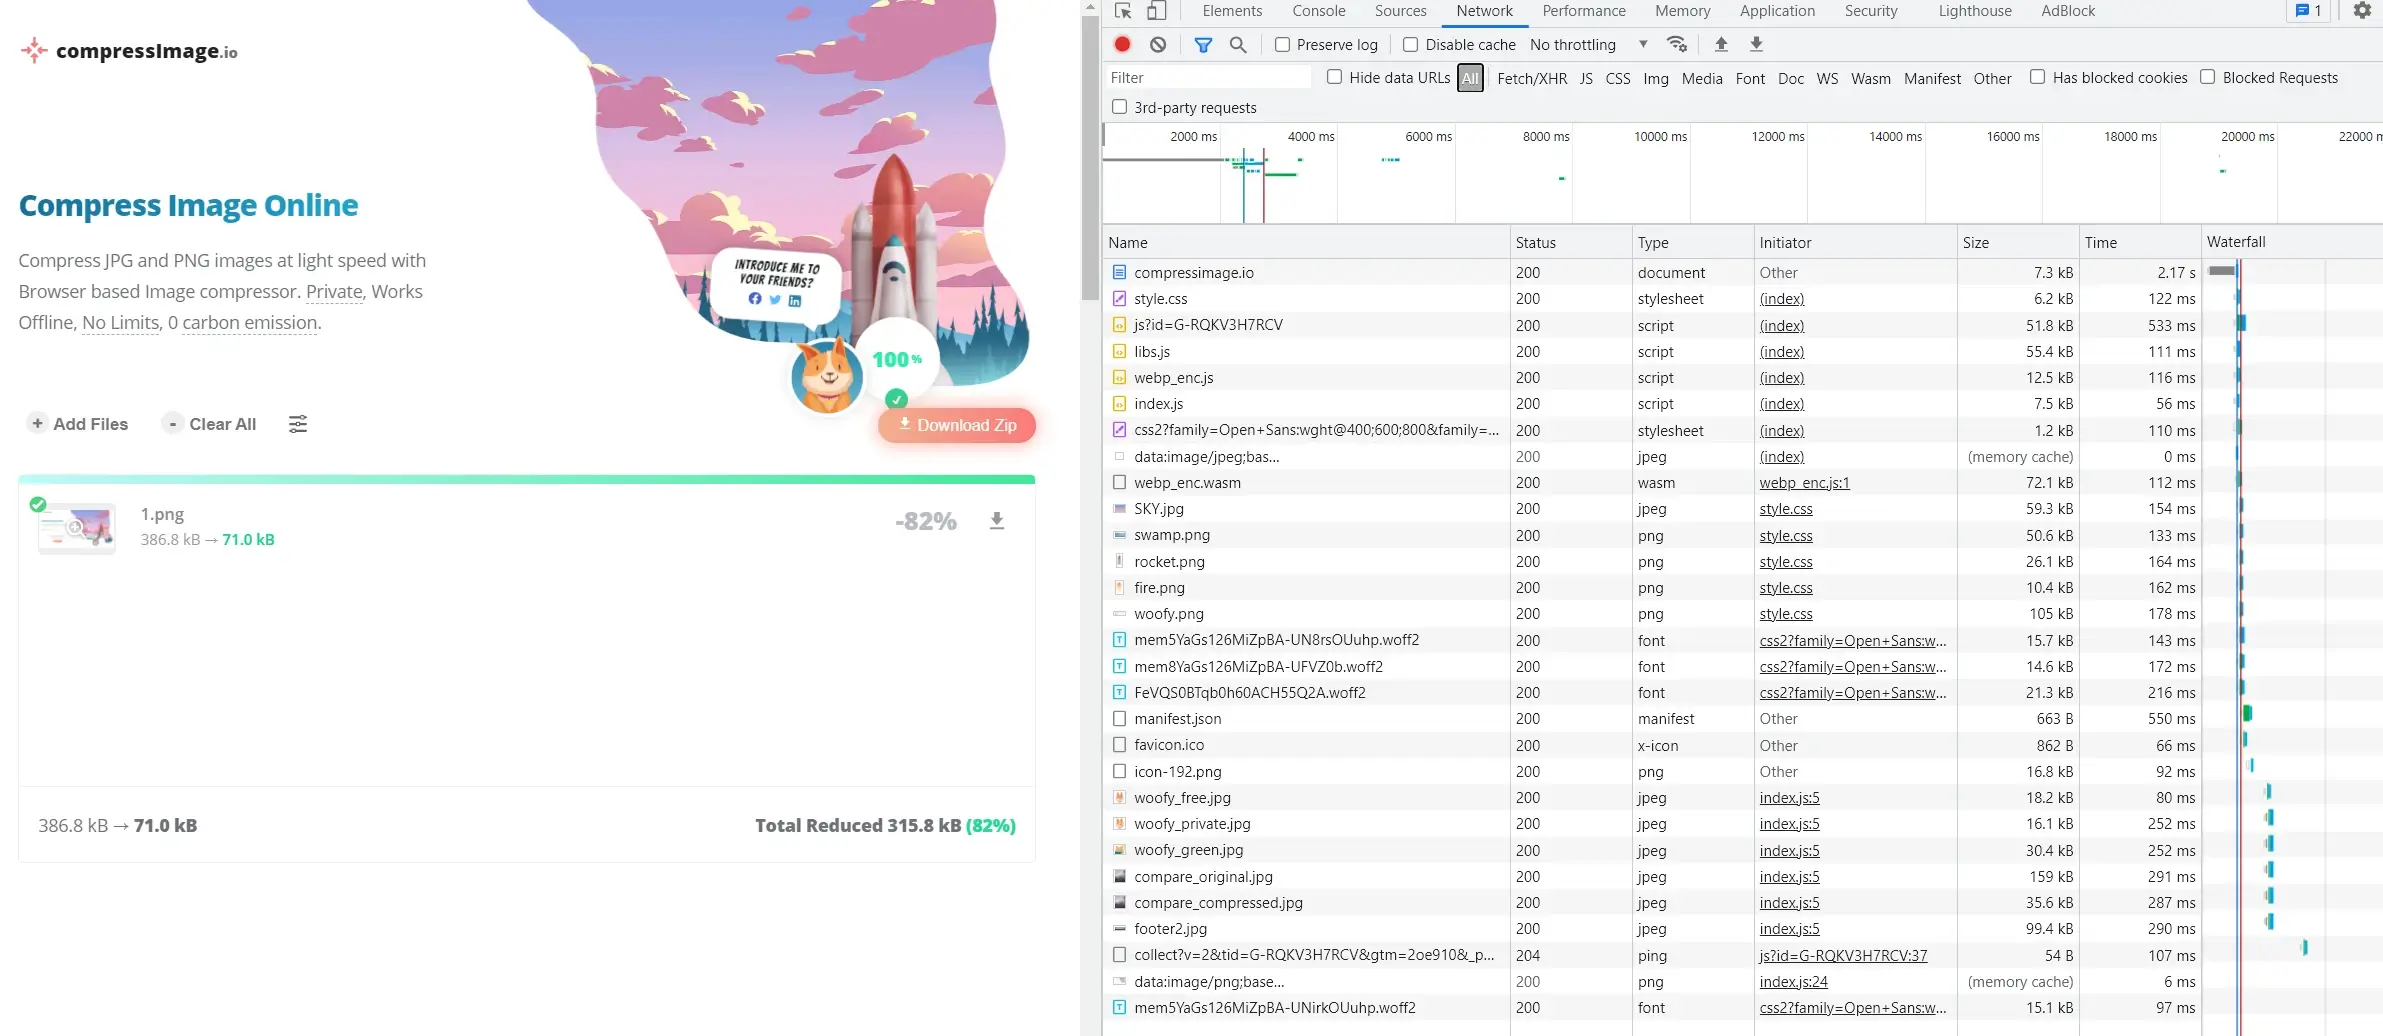Click the Download Zip button

click(957, 425)
